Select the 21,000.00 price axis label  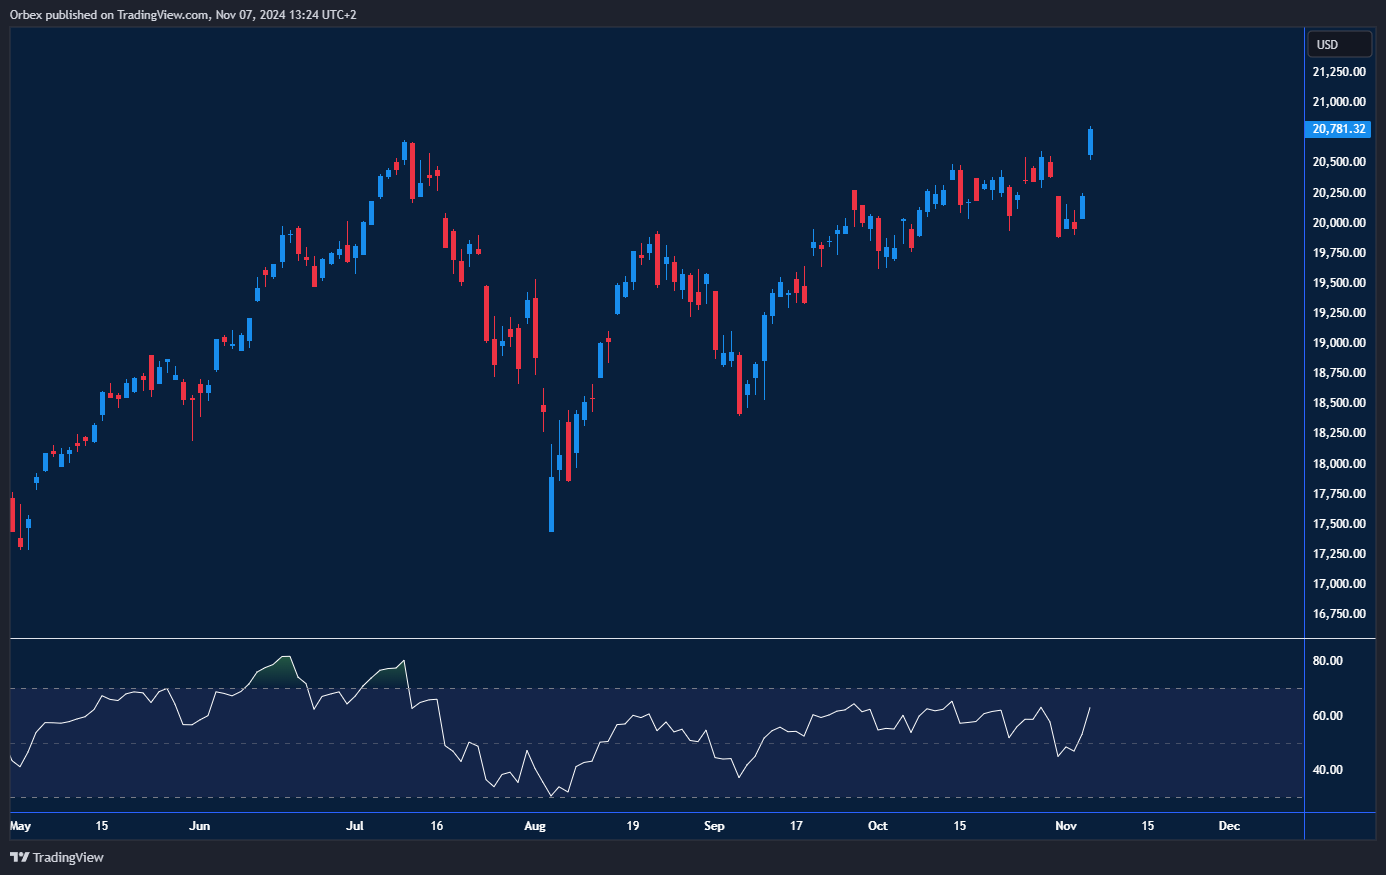[x=1339, y=102]
